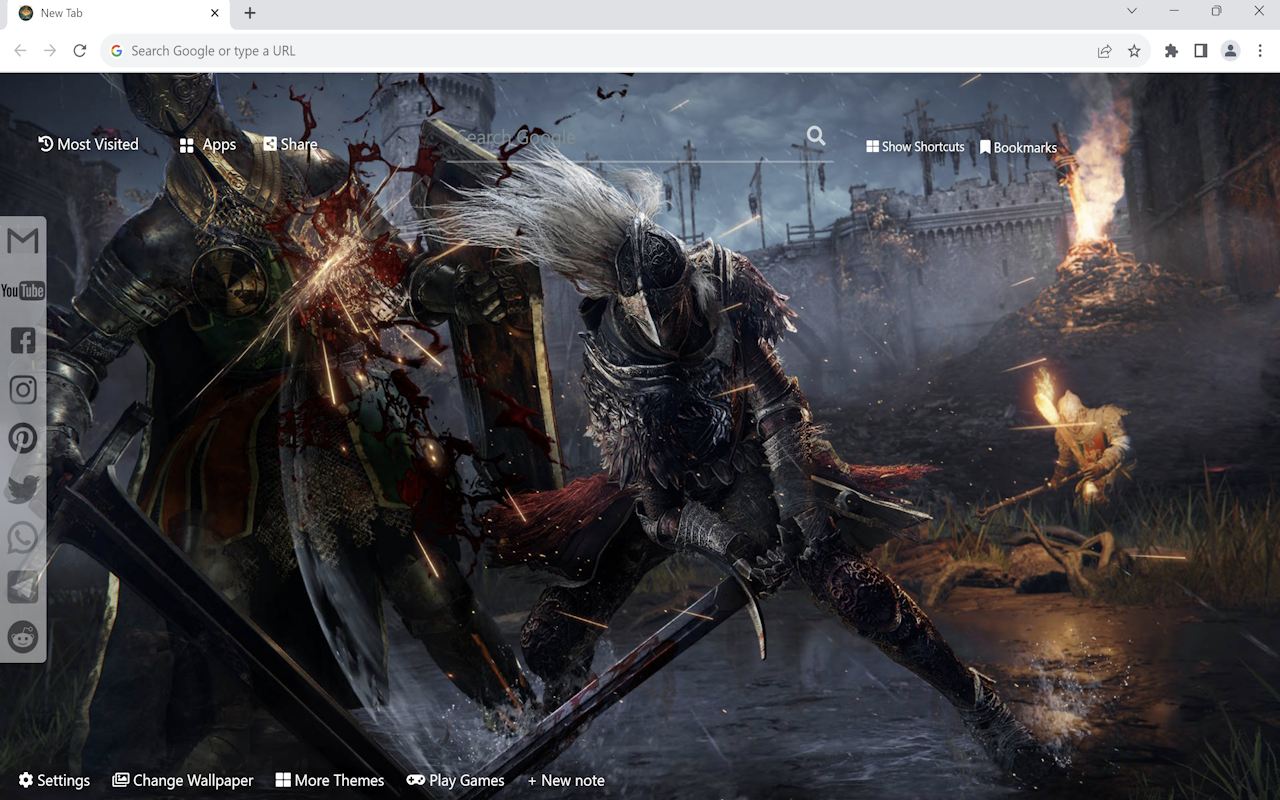
Task: Open the tab search chevron dropdown
Action: click(1131, 12)
